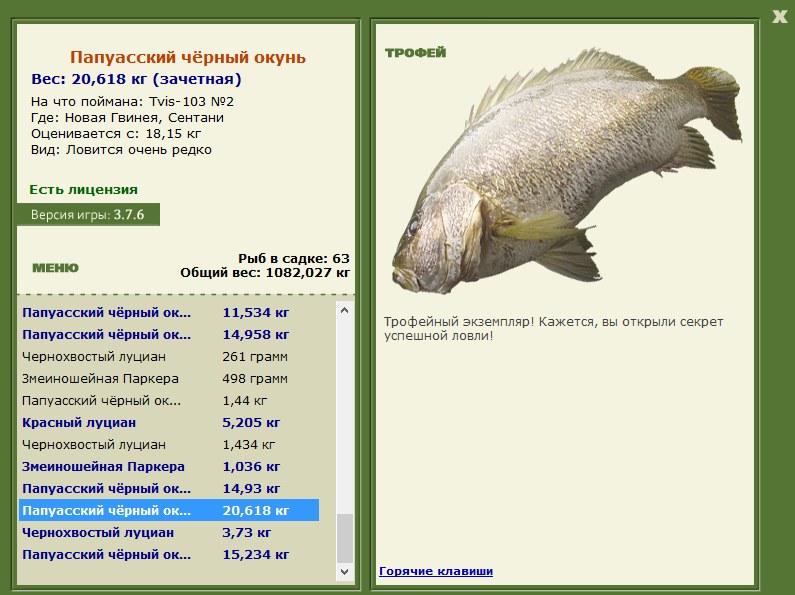Select Красный луциан 5,205 кг row
Screen dimensions: 795x595
[x=169, y=423]
